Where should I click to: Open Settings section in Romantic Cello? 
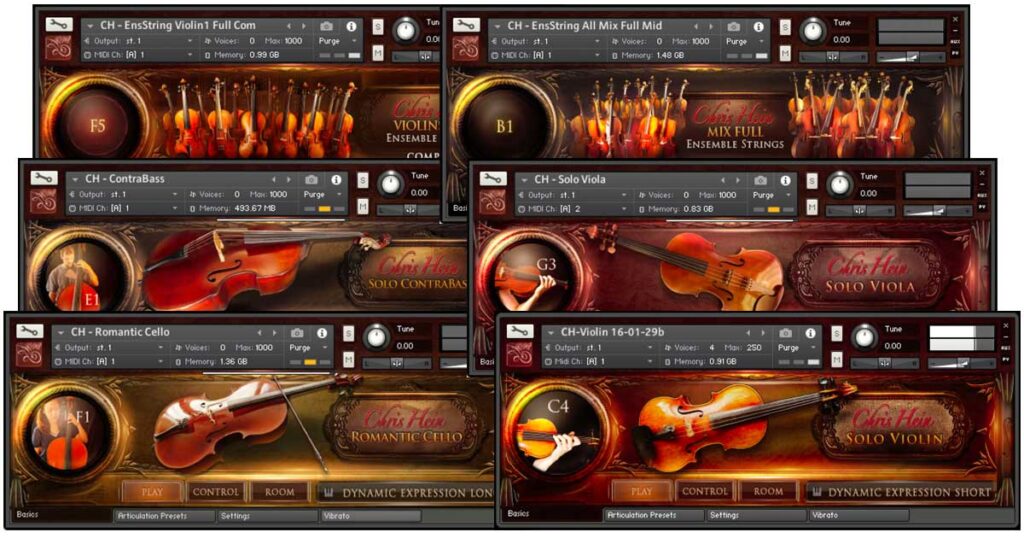point(267,516)
